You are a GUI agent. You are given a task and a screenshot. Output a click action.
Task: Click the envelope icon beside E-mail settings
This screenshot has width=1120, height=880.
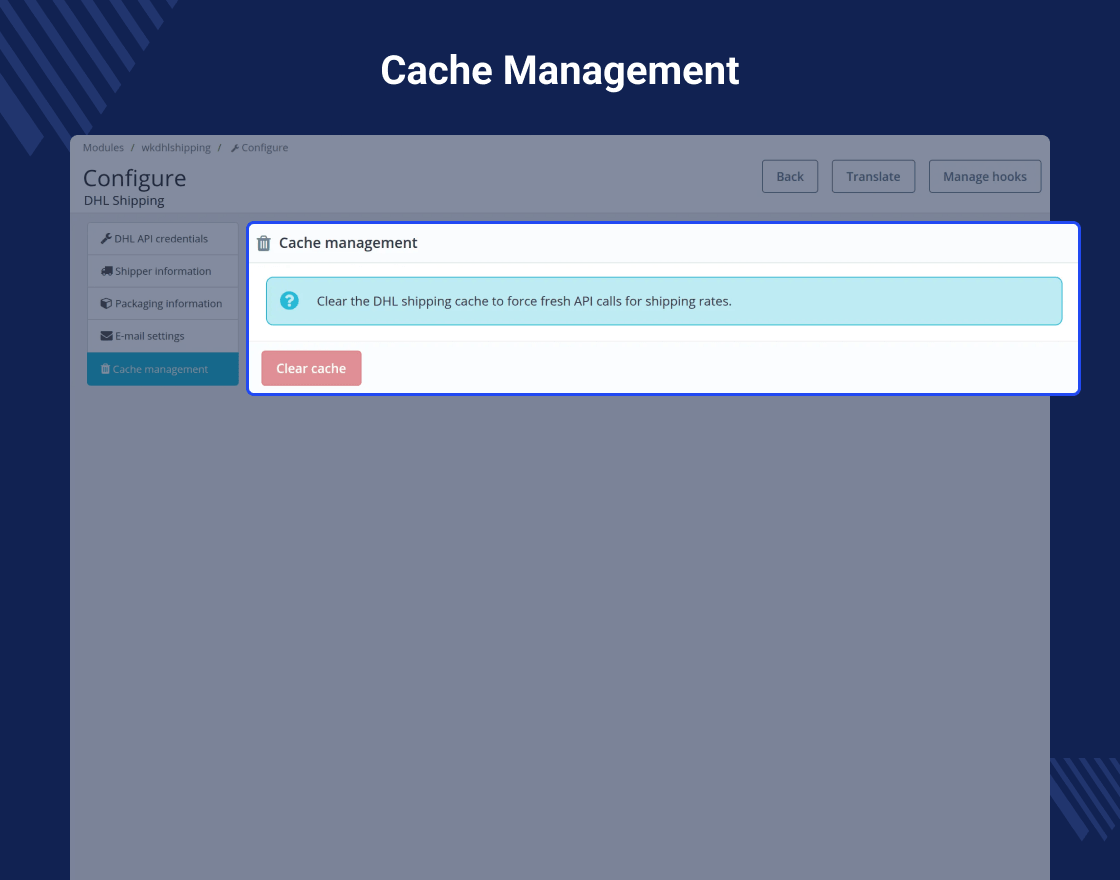point(106,336)
